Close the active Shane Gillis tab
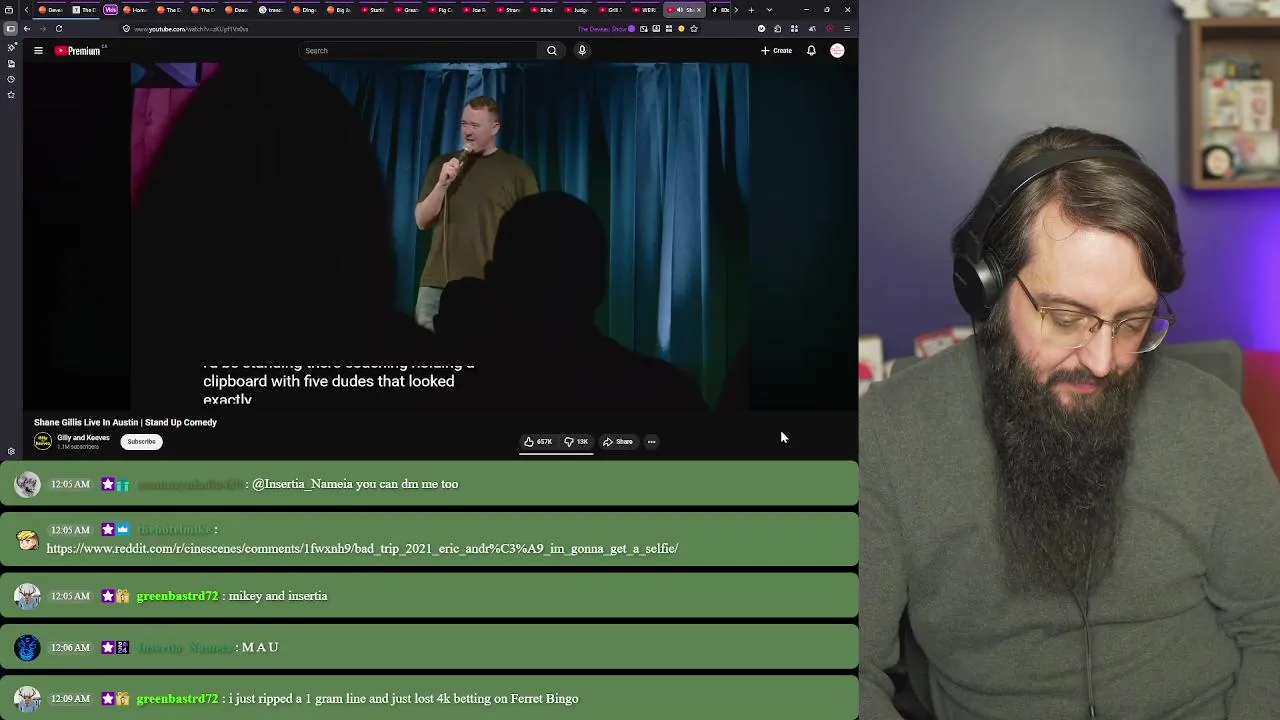The height and width of the screenshot is (720, 1280). [701, 10]
